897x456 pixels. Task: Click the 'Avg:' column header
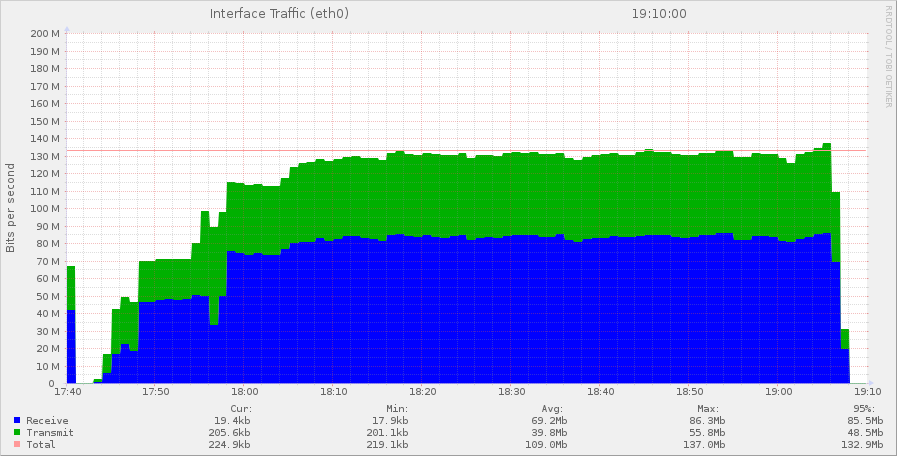click(x=553, y=408)
